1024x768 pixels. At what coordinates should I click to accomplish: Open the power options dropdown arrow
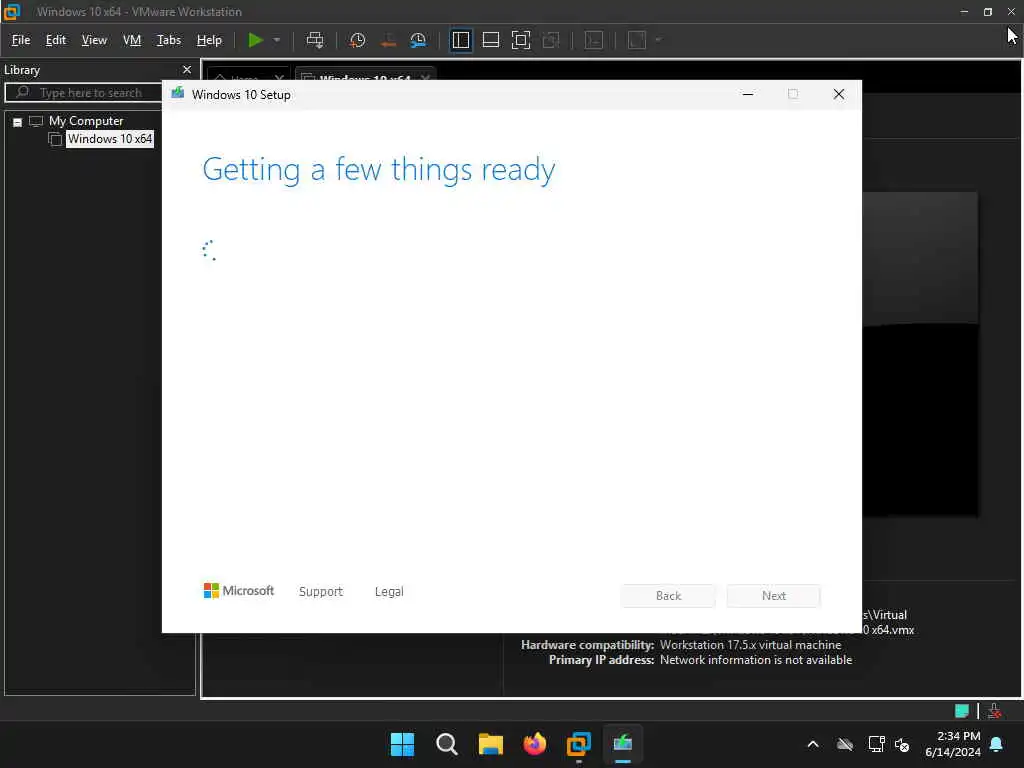coord(277,40)
